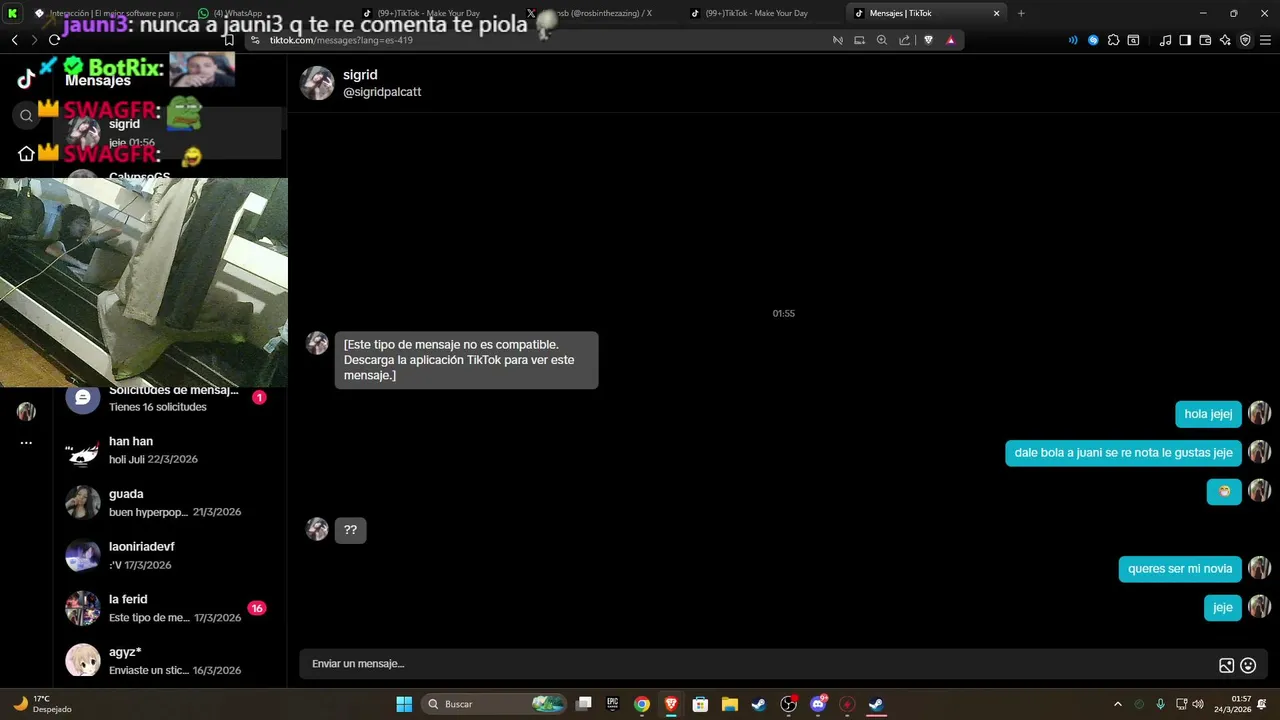Open Leo AI sparkle icon
This screenshot has height=720, width=1280.
click(1225, 40)
